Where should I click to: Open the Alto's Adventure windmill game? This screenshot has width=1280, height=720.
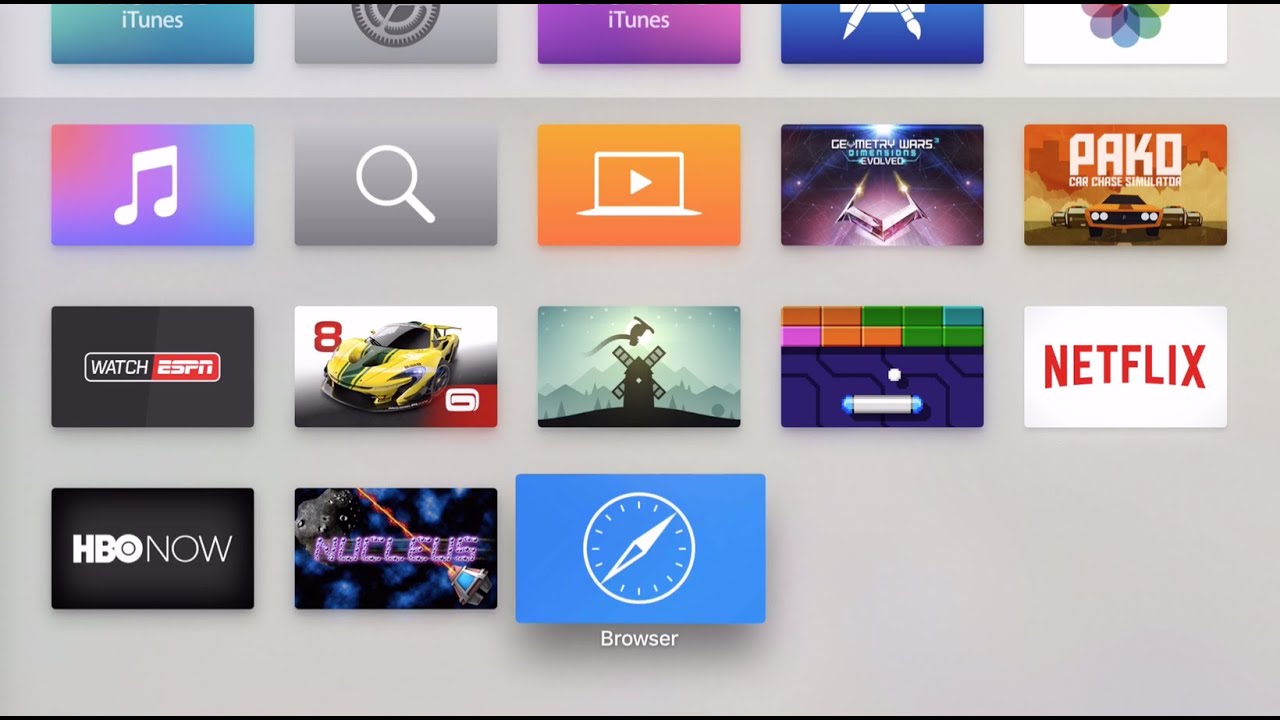(x=639, y=367)
